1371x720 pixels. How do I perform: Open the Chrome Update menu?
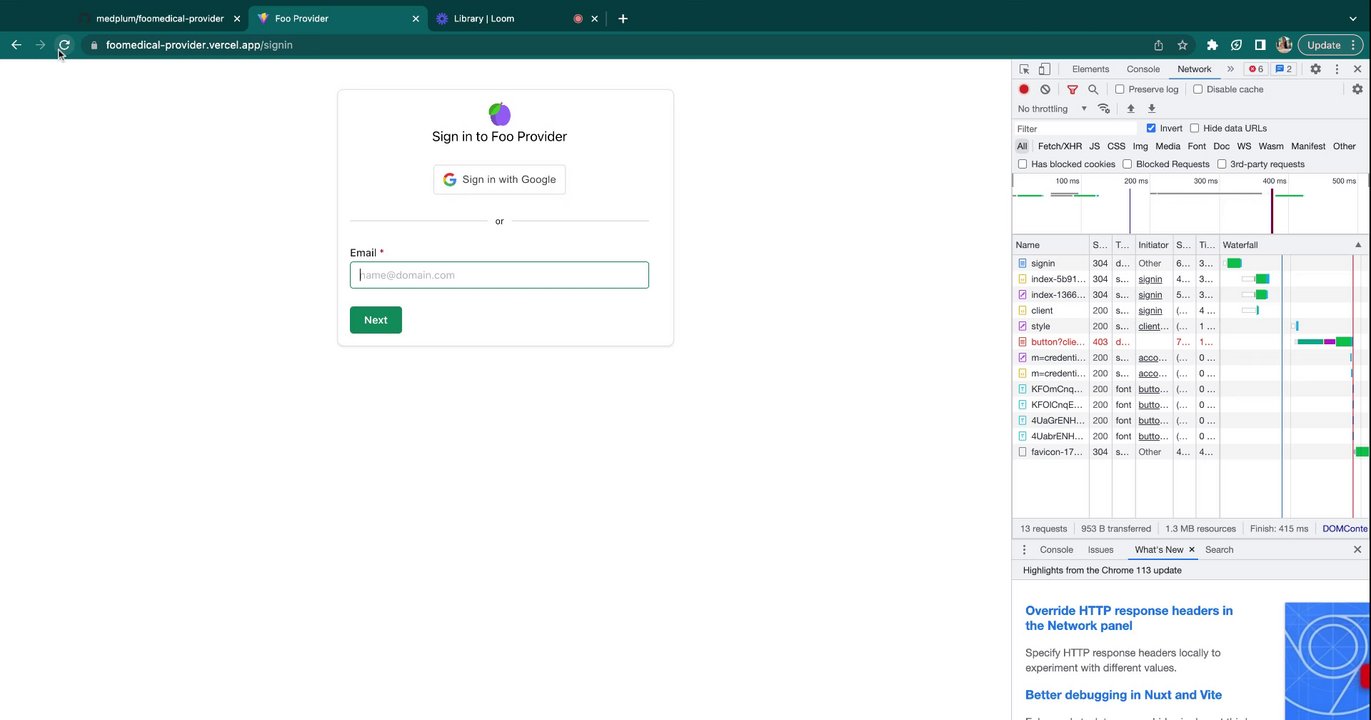click(1329, 45)
